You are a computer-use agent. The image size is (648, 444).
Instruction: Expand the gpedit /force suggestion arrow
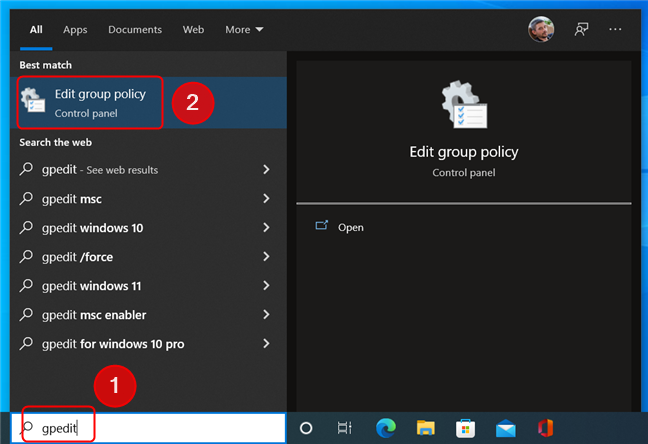(267, 256)
